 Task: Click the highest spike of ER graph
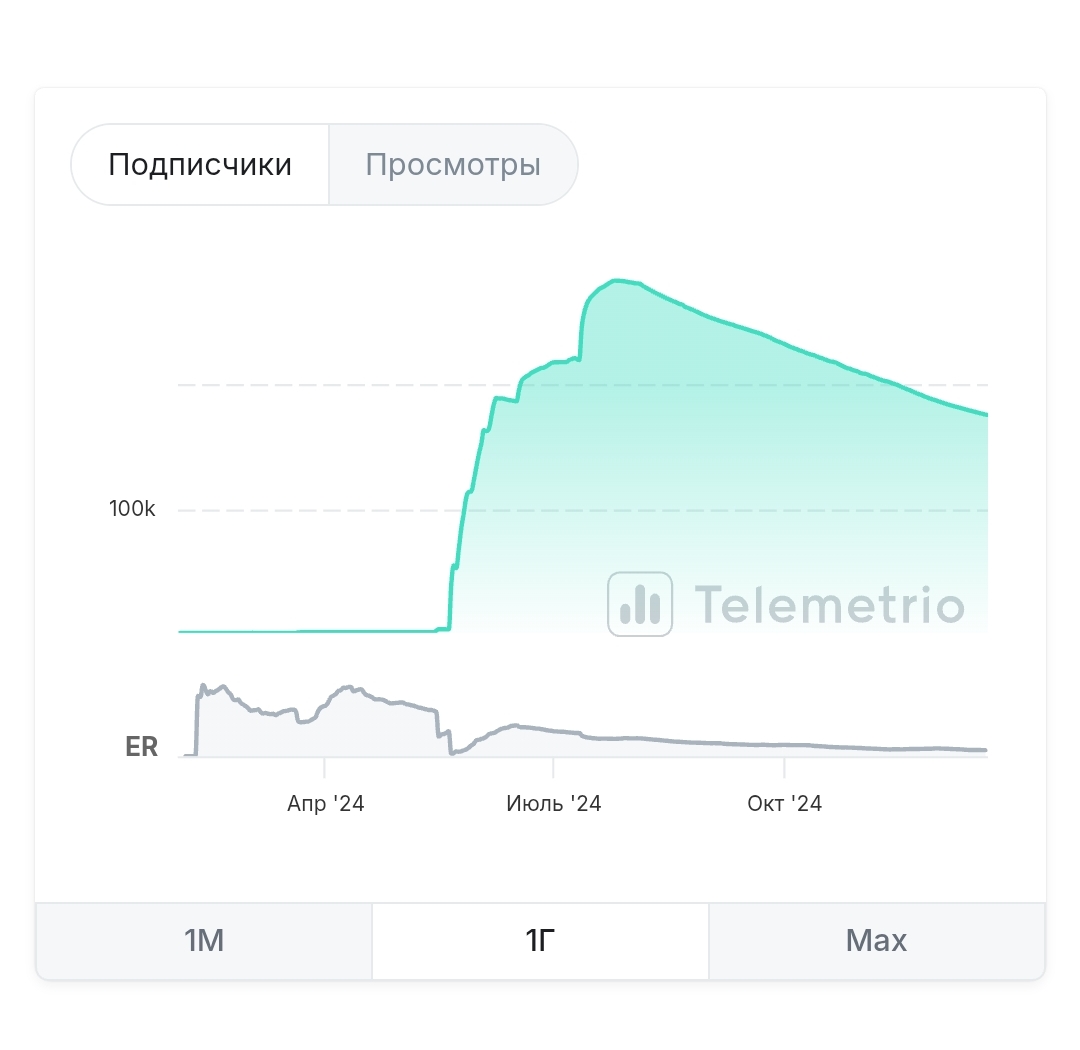[203, 687]
